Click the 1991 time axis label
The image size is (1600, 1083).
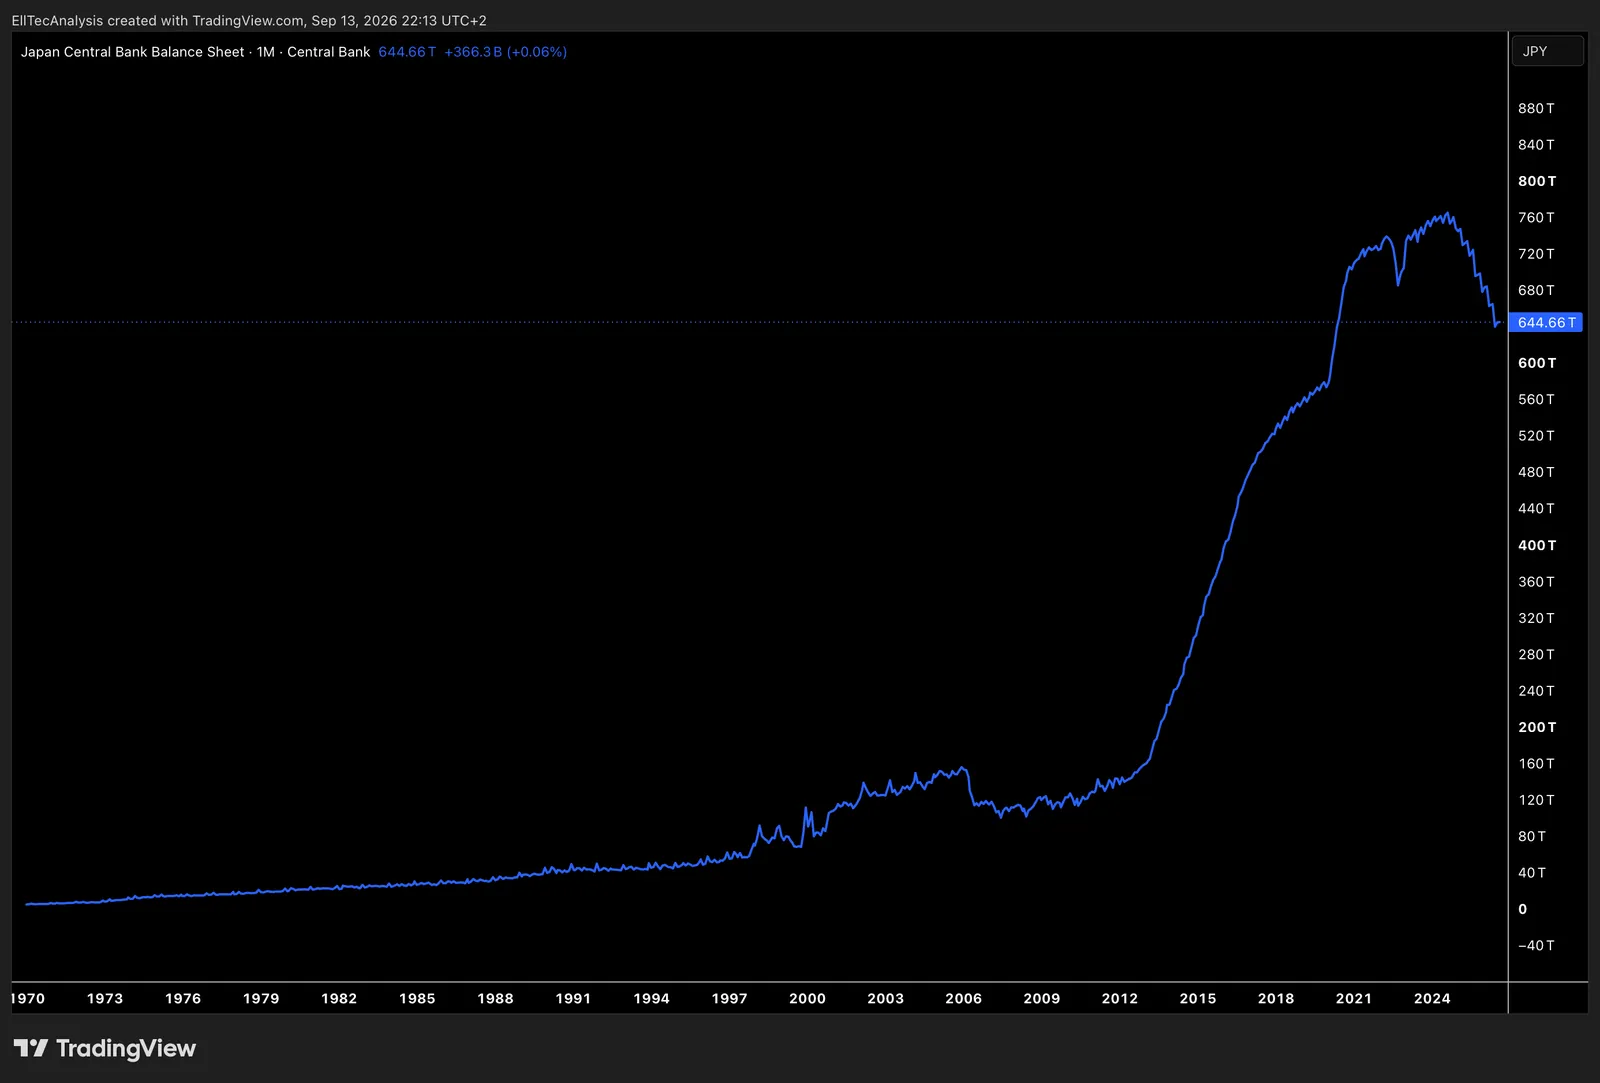573,998
